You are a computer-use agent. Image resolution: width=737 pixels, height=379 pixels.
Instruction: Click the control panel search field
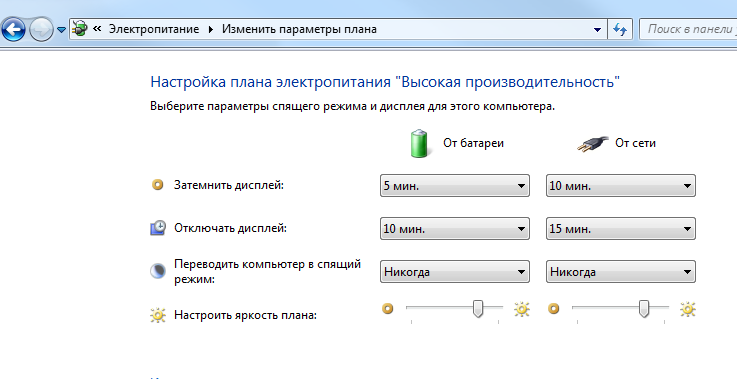click(x=688, y=29)
